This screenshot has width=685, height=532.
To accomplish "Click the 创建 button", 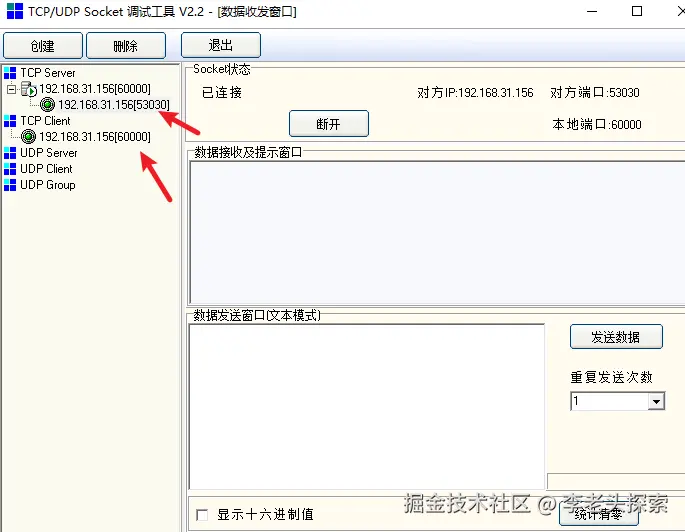I will (43, 45).
